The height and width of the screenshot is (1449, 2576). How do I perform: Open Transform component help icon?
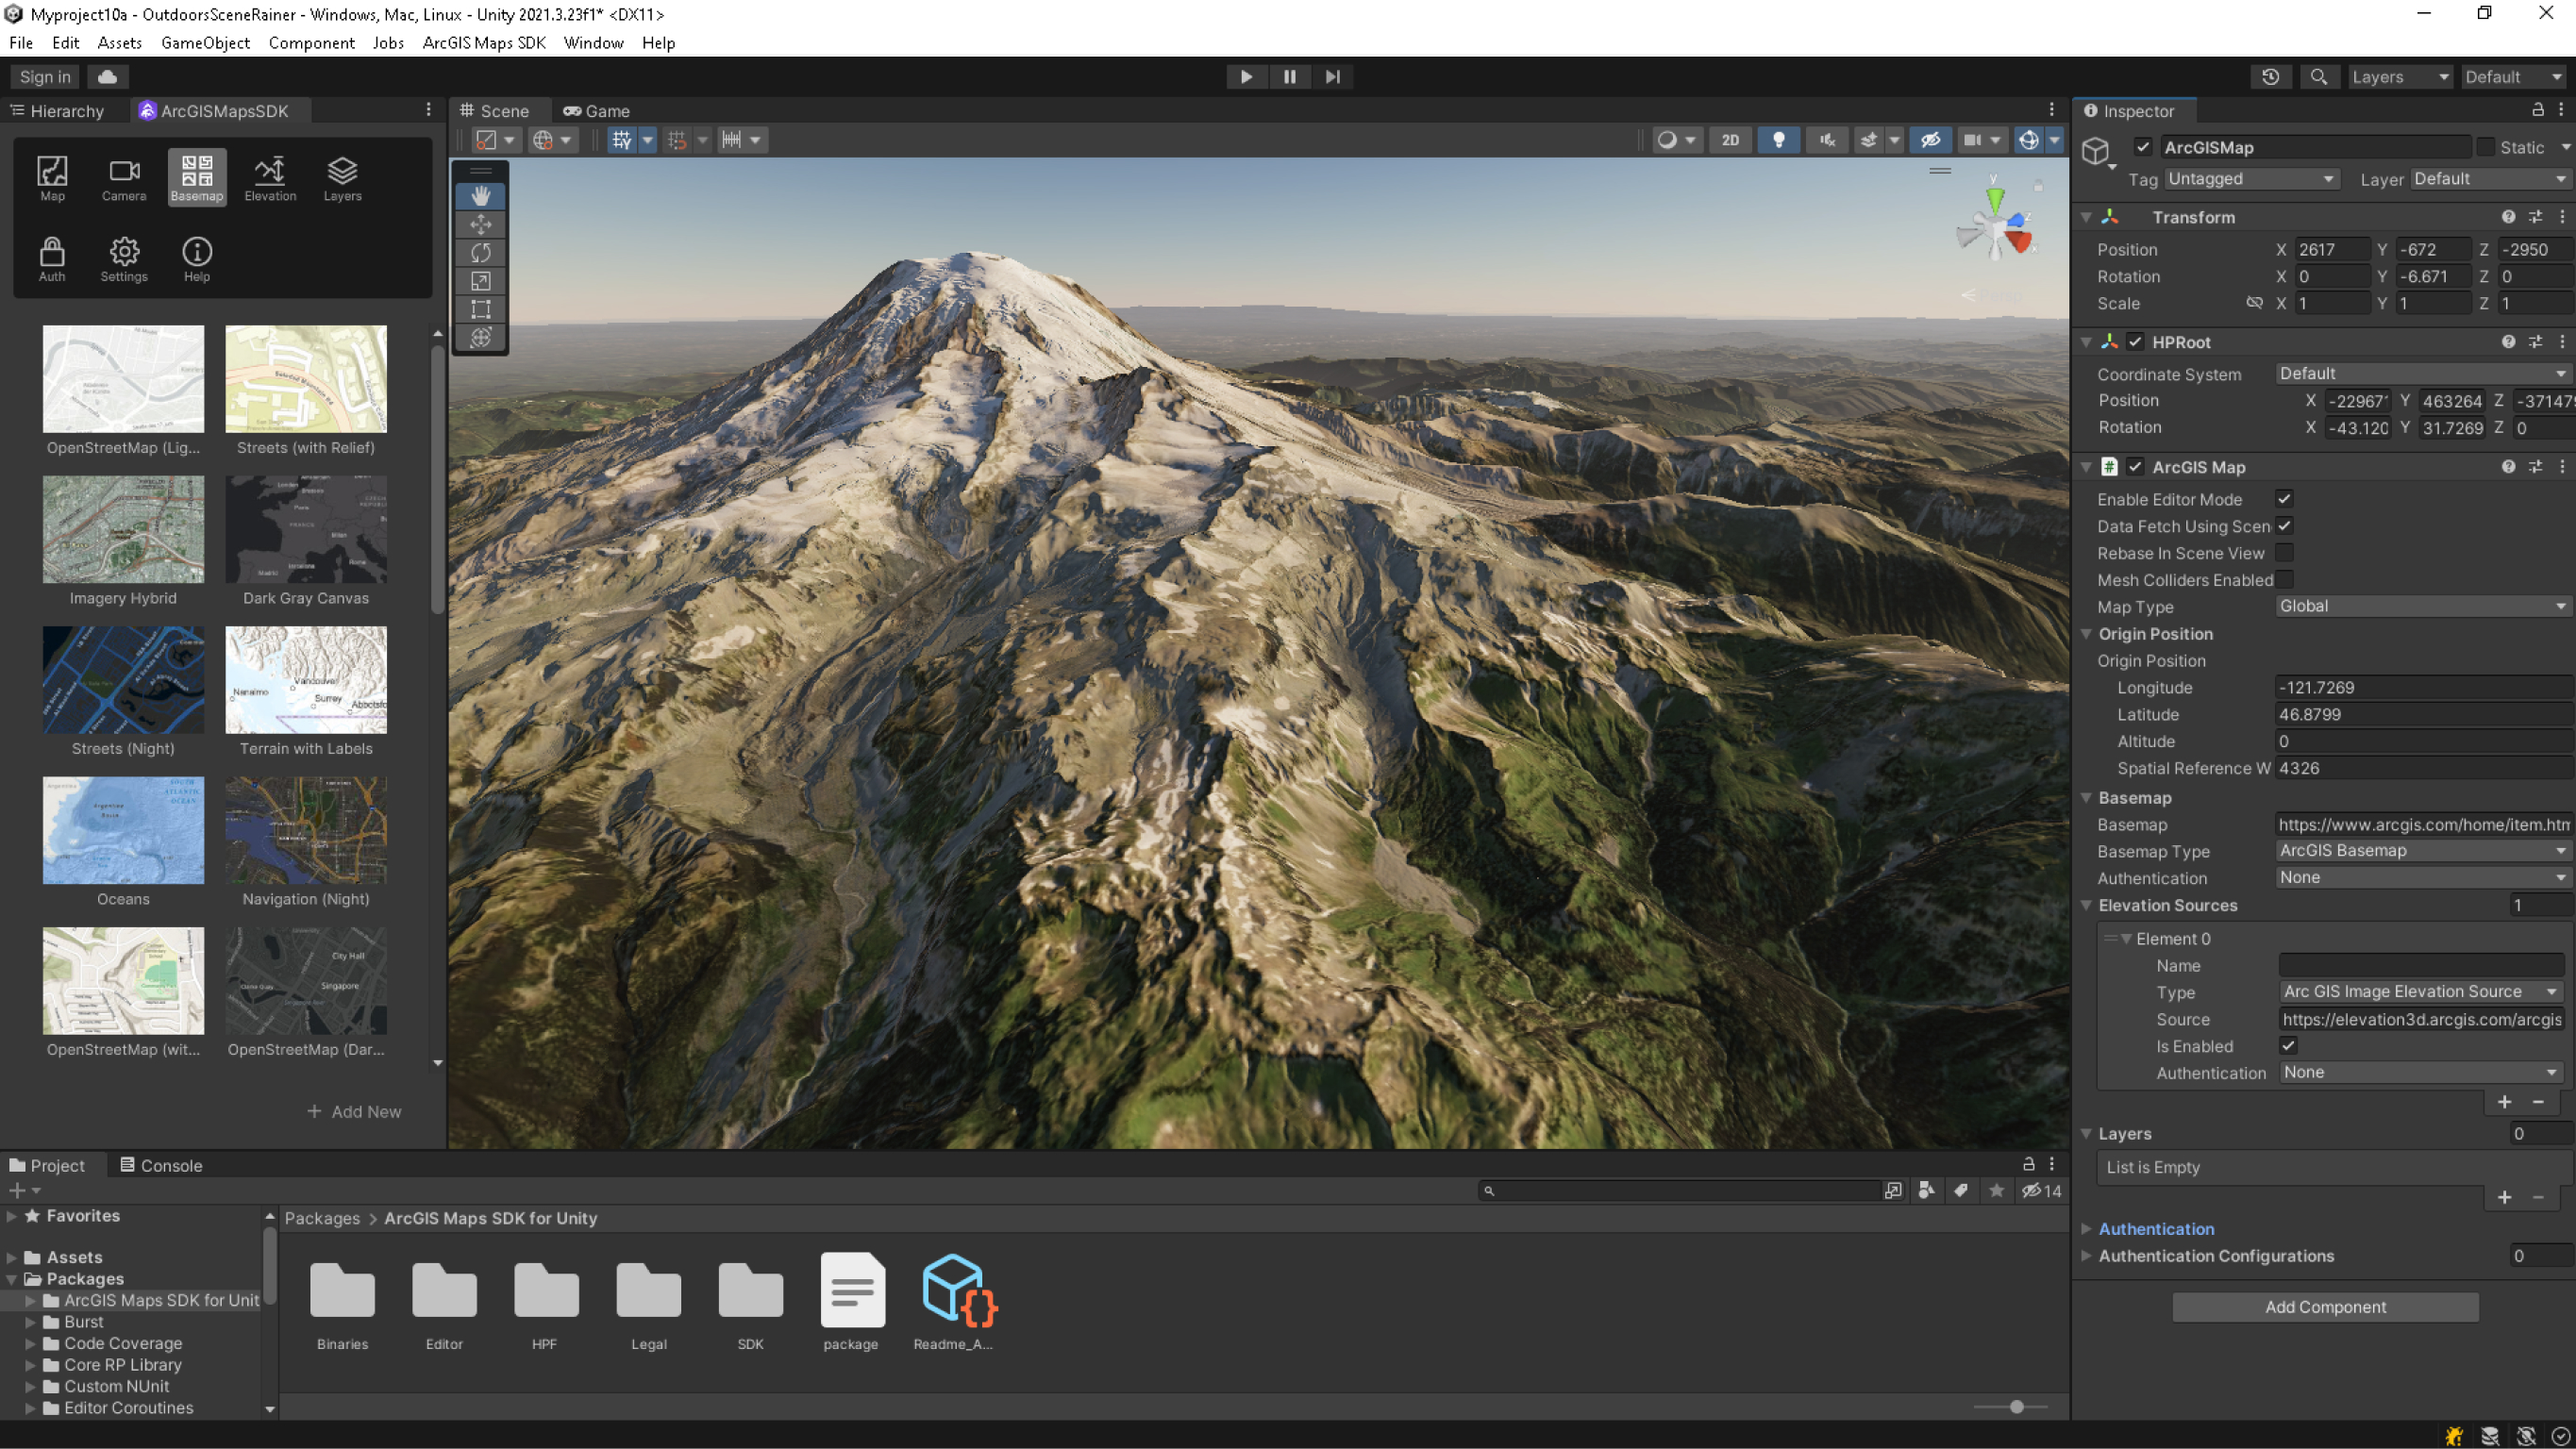point(2508,217)
